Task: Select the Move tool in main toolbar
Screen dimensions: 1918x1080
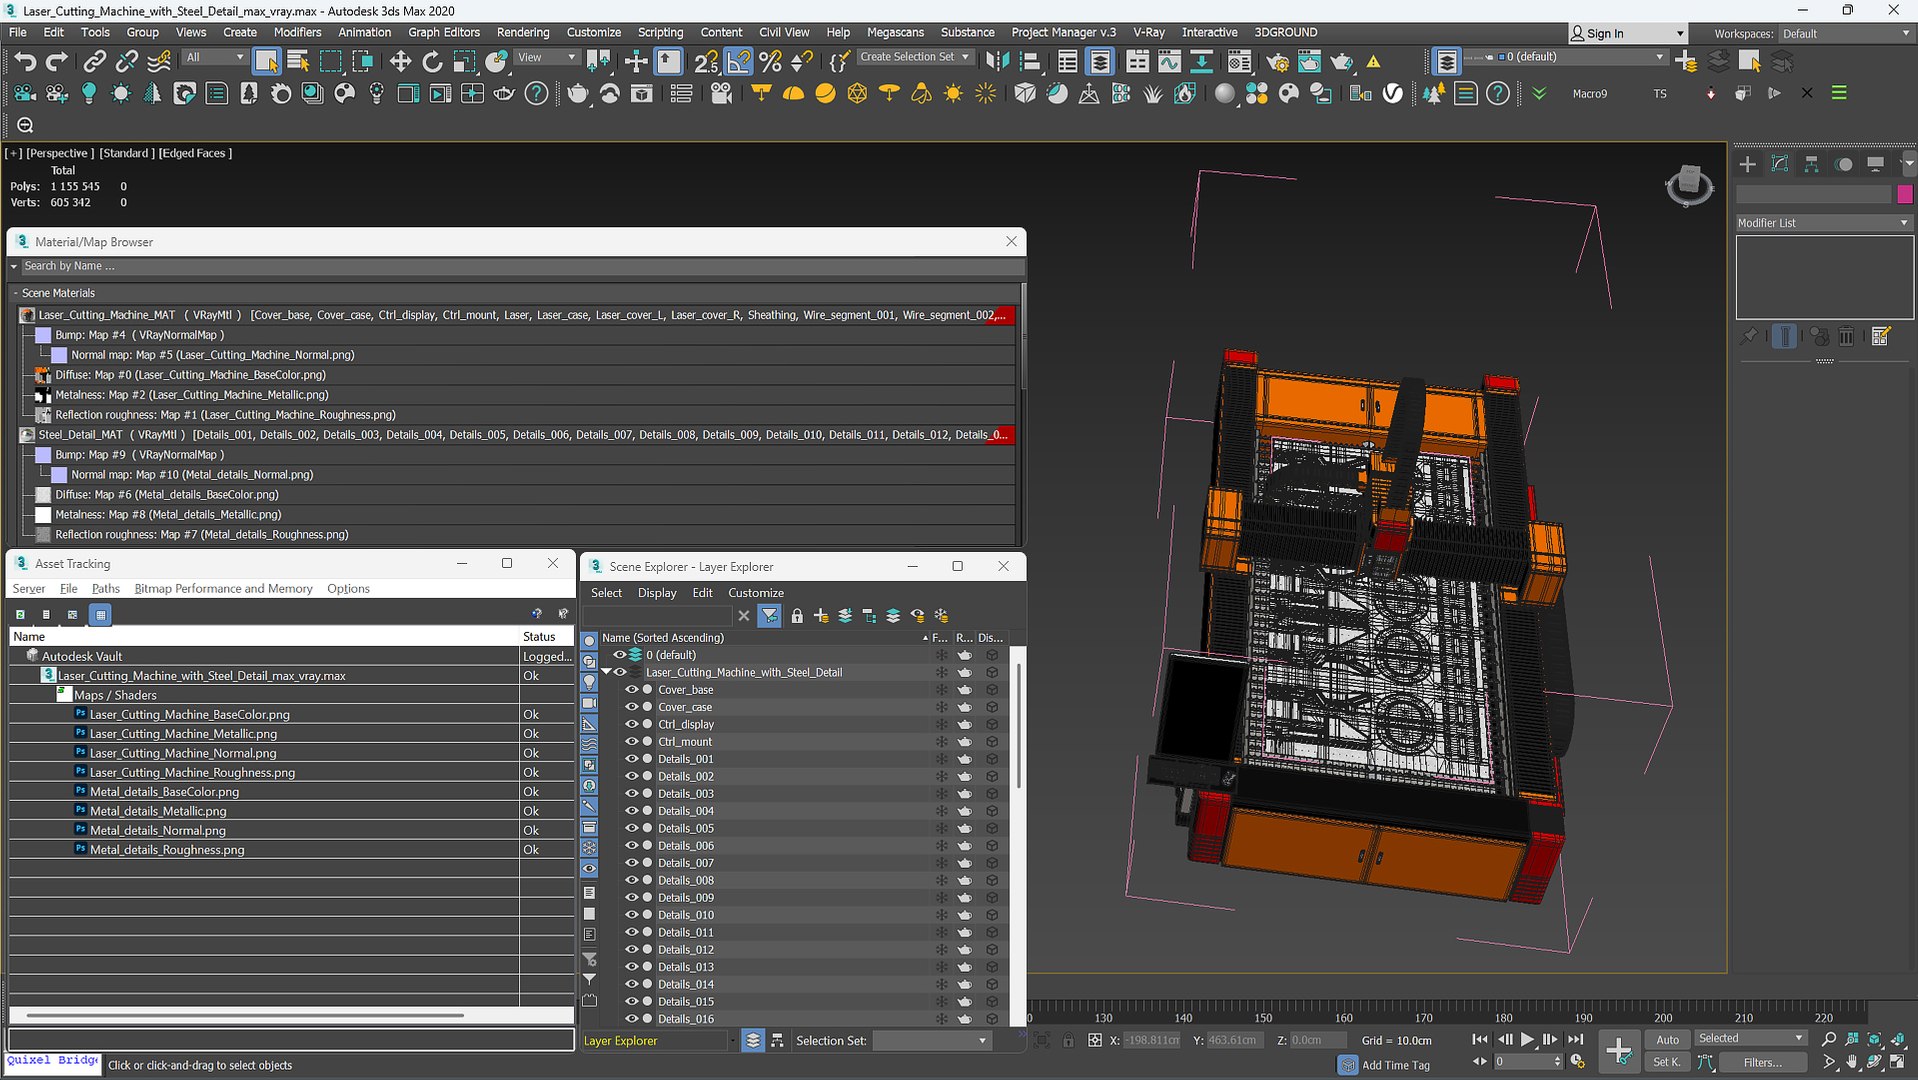Action: click(400, 62)
